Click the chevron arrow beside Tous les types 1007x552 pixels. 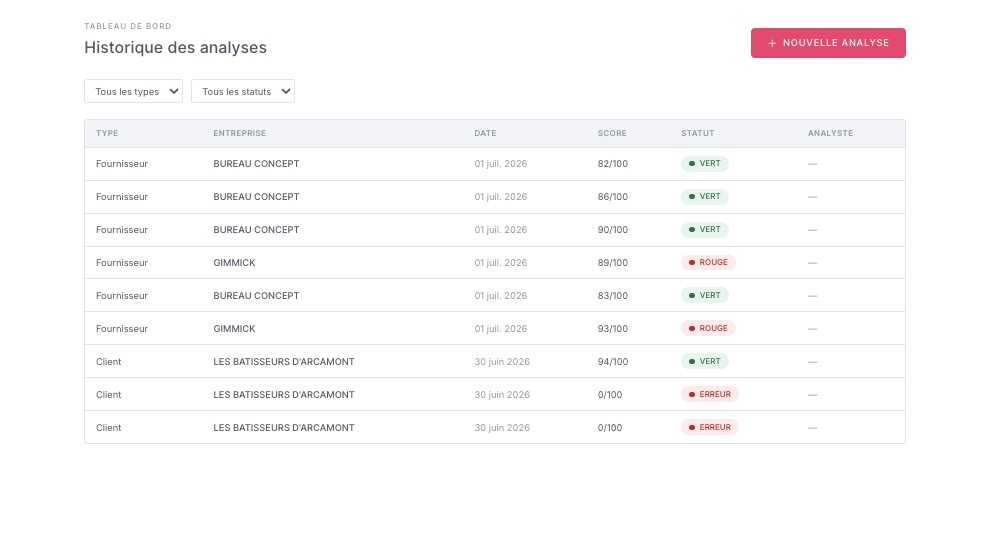coord(173,91)
